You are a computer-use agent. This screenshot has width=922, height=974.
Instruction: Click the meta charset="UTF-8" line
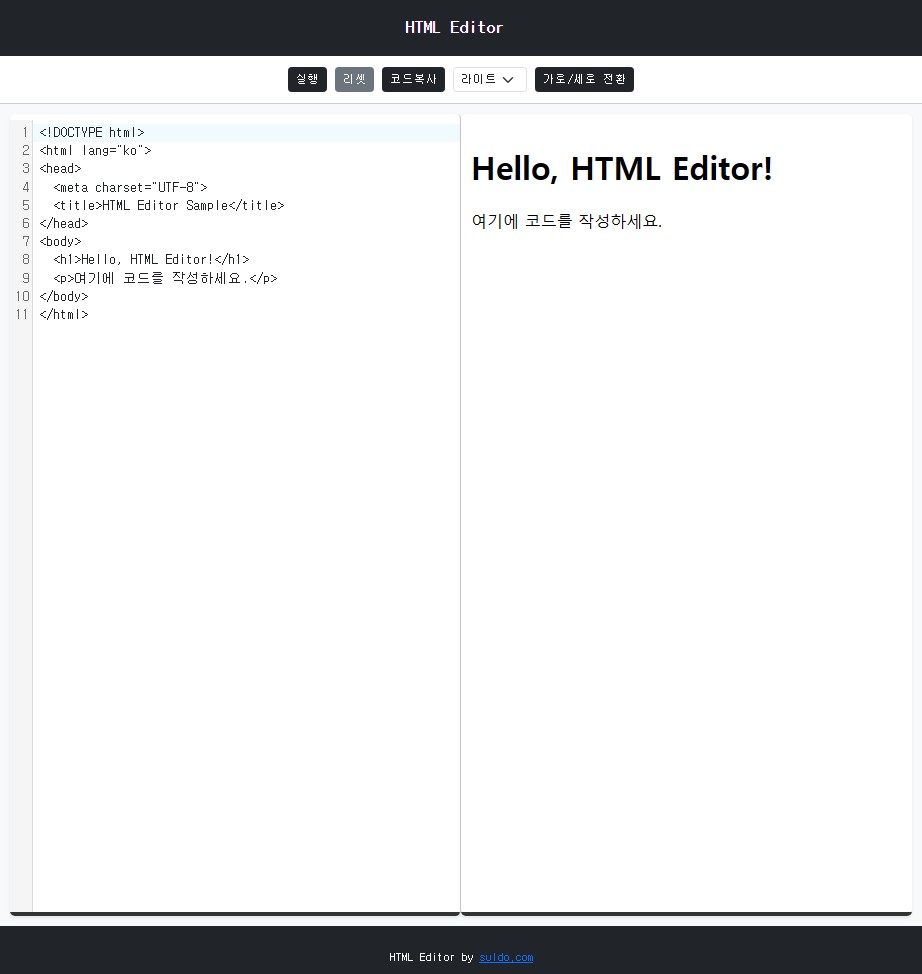point(130,187)
